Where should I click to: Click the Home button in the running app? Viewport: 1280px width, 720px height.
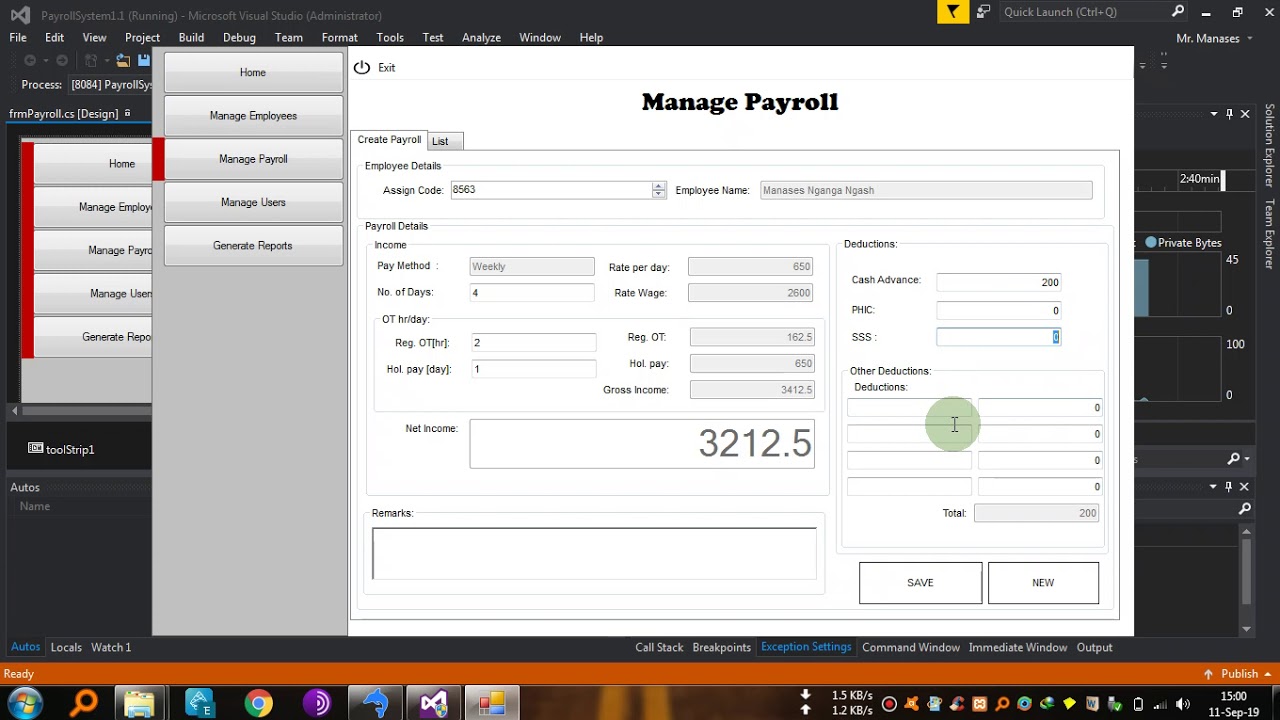(253, 73)
